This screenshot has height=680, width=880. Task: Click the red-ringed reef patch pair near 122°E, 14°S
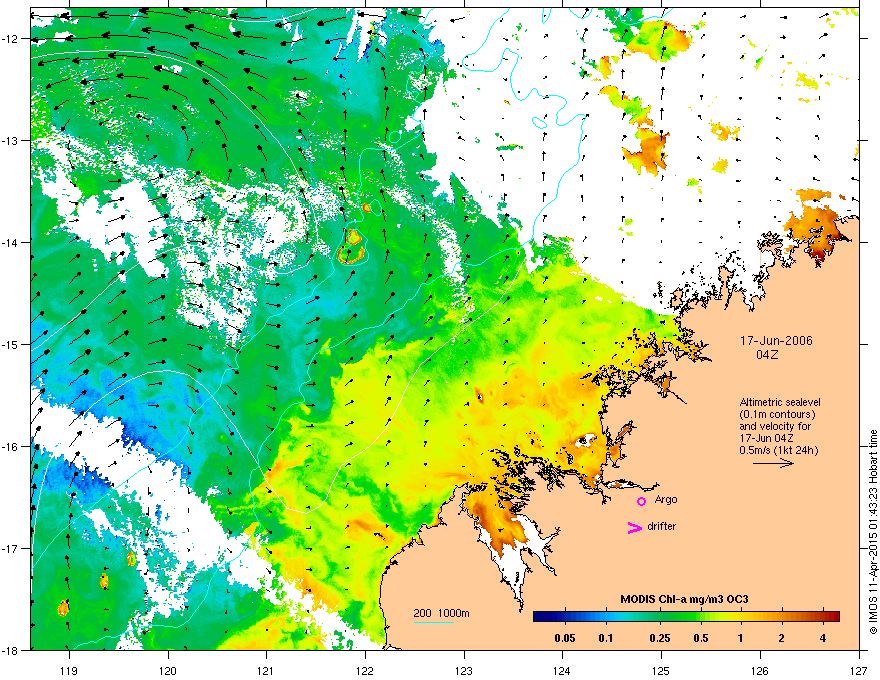353,246
